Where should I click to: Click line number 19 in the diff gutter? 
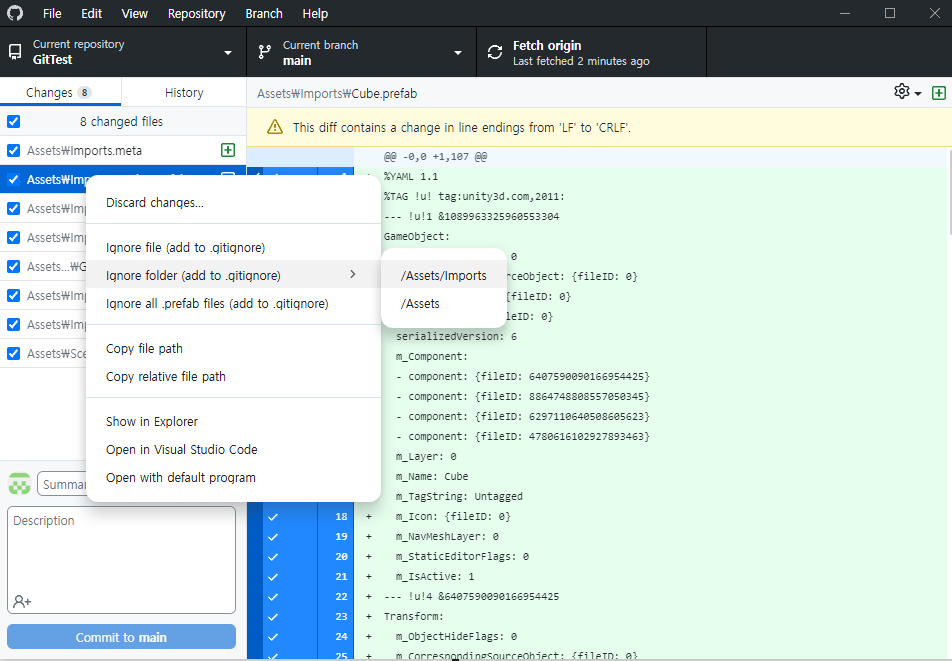[341, 537]
